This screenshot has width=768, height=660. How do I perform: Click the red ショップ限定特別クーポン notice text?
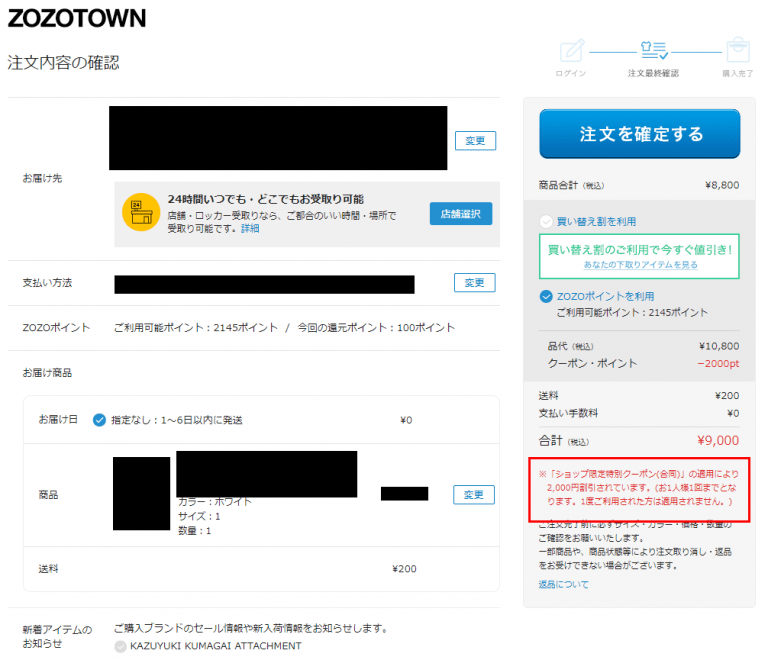coord(639,488)
